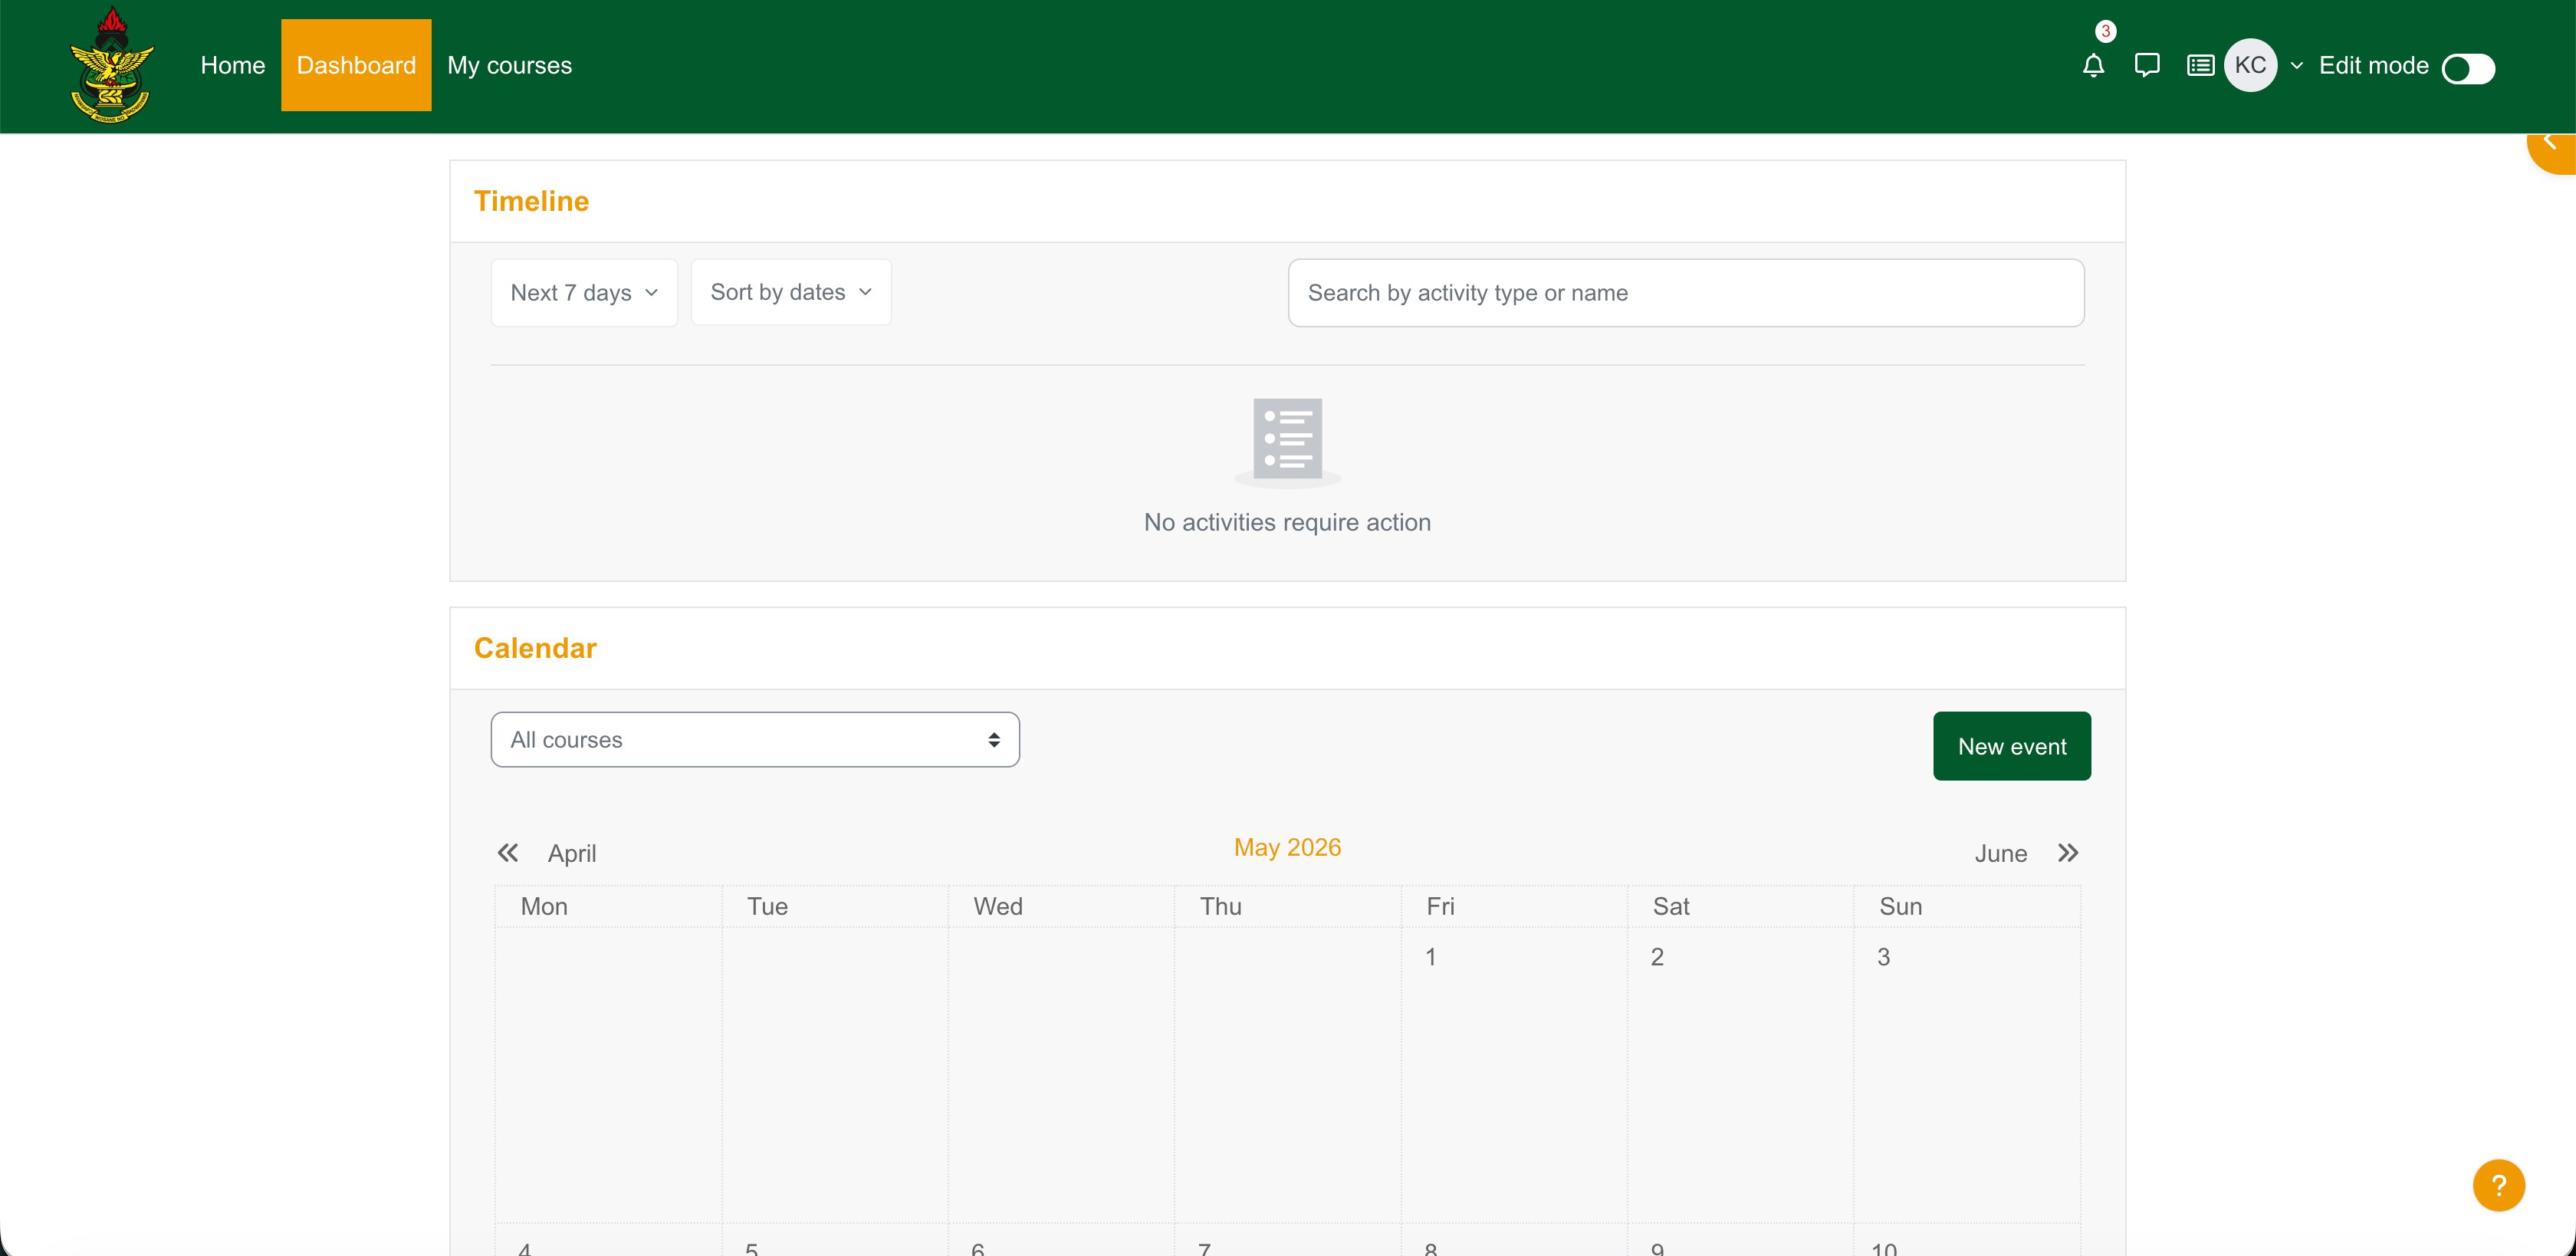
Task: Open the KC user avatar menu
Action: pyautogui.click(x=2250, y=66)
